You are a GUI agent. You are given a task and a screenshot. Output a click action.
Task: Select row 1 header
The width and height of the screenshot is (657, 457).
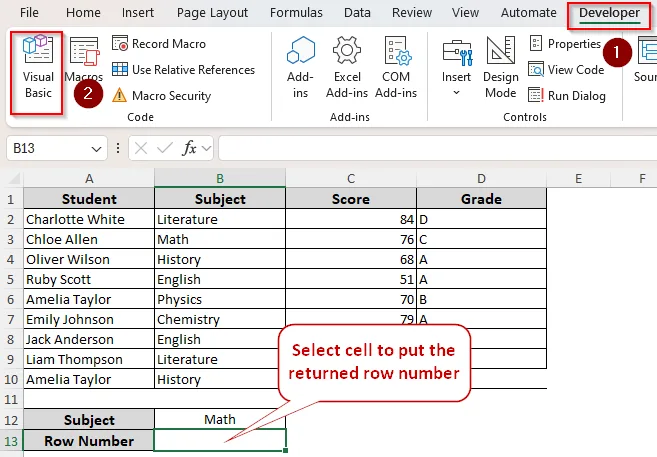point(11,199)
